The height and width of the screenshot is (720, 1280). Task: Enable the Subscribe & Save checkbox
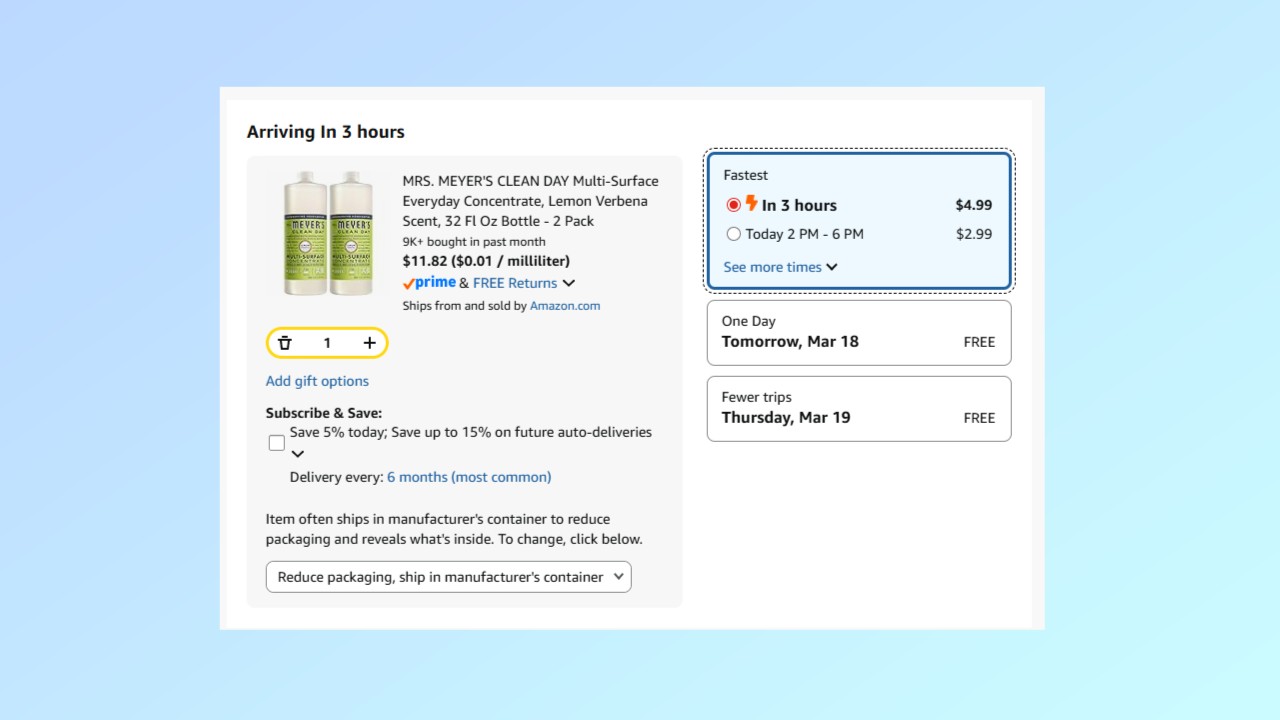click(x=276, y=442)
